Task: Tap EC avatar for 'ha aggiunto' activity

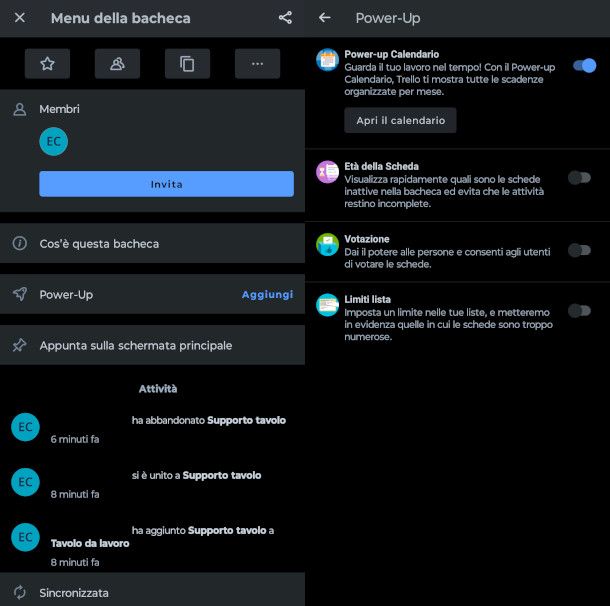Action: click(25, 538)
